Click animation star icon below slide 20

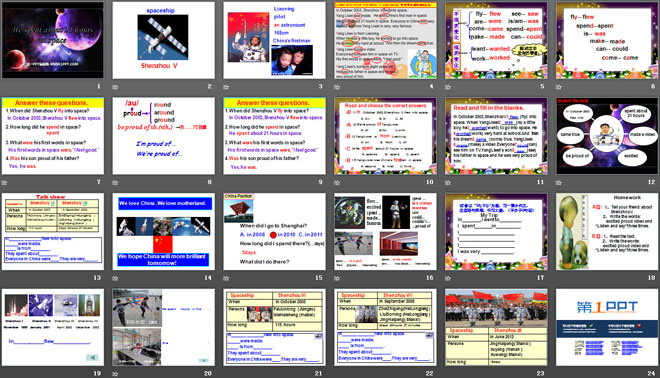click(115, 374)
